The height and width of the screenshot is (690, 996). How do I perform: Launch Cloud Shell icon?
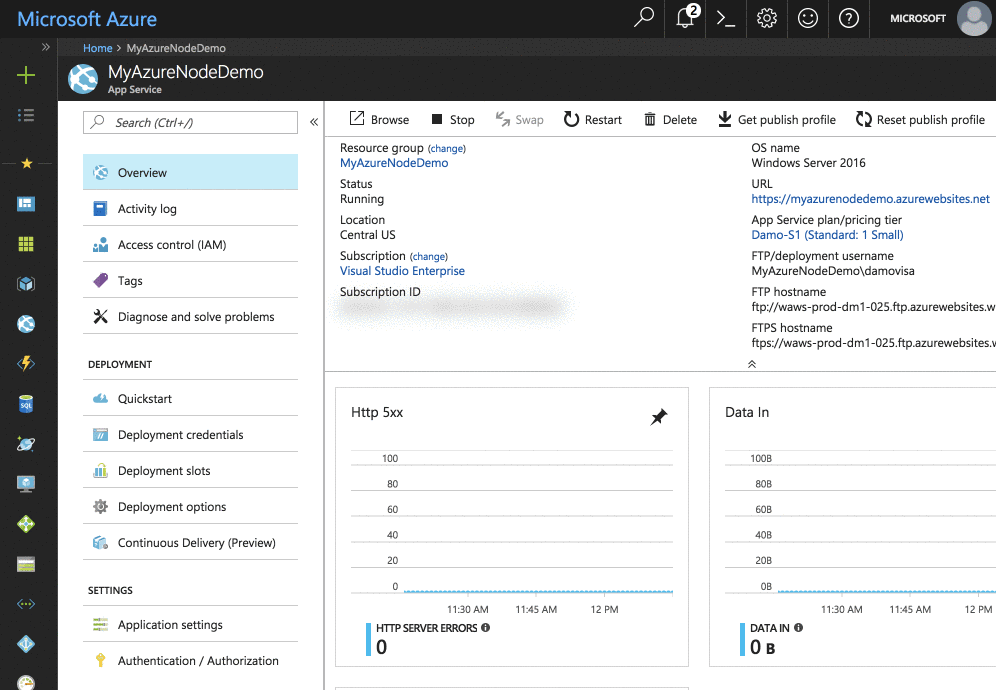[x=725, y=18]
